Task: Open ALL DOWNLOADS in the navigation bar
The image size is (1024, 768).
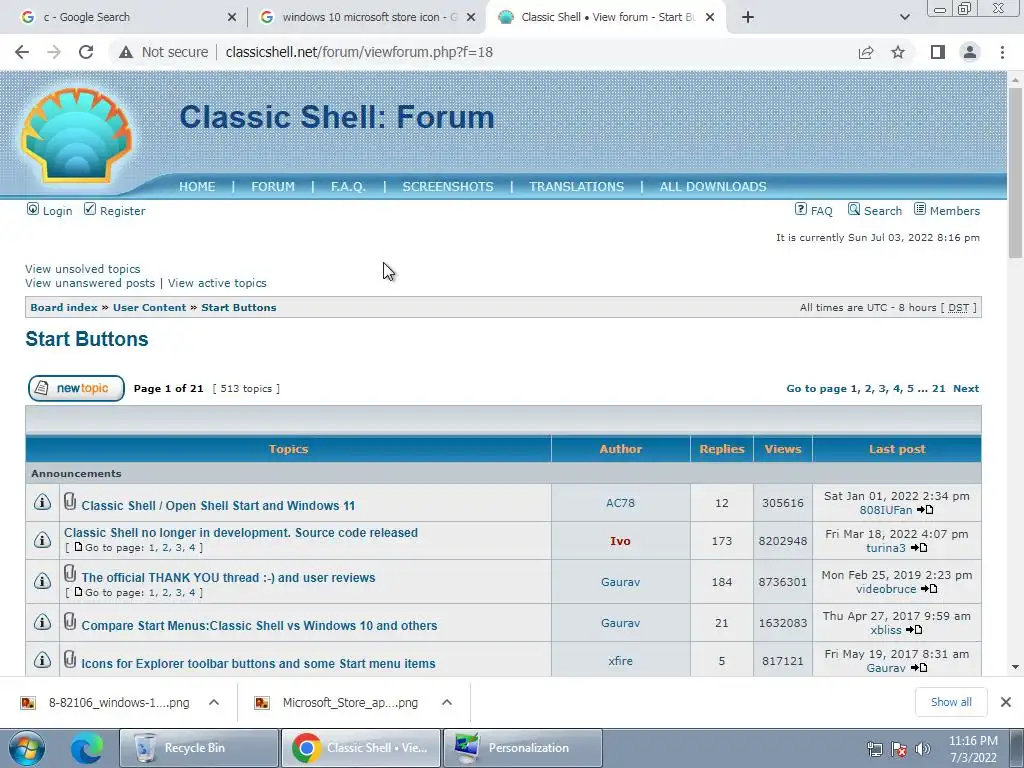Action: click(x=713, y=187)
